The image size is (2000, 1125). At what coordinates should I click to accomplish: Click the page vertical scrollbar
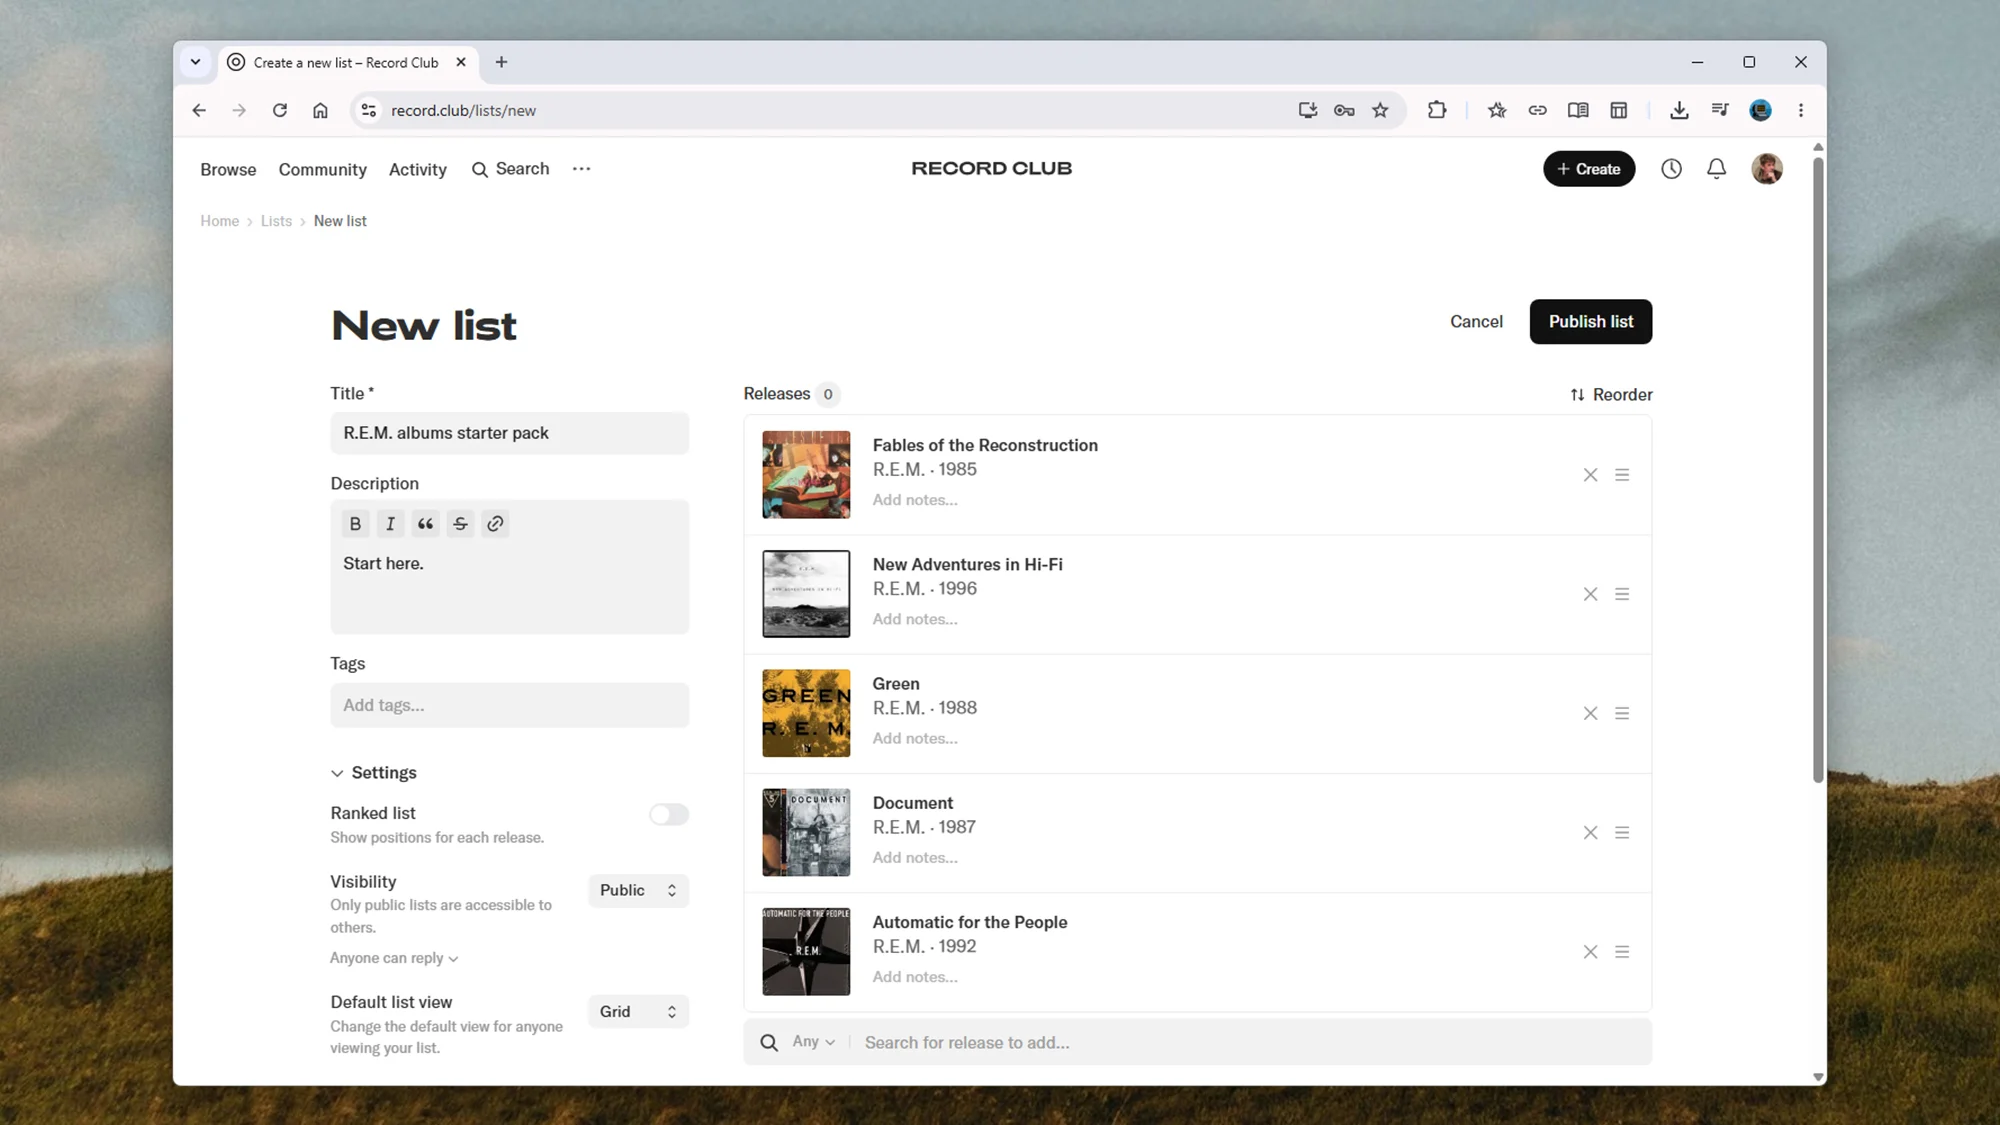coord(1818,470)
